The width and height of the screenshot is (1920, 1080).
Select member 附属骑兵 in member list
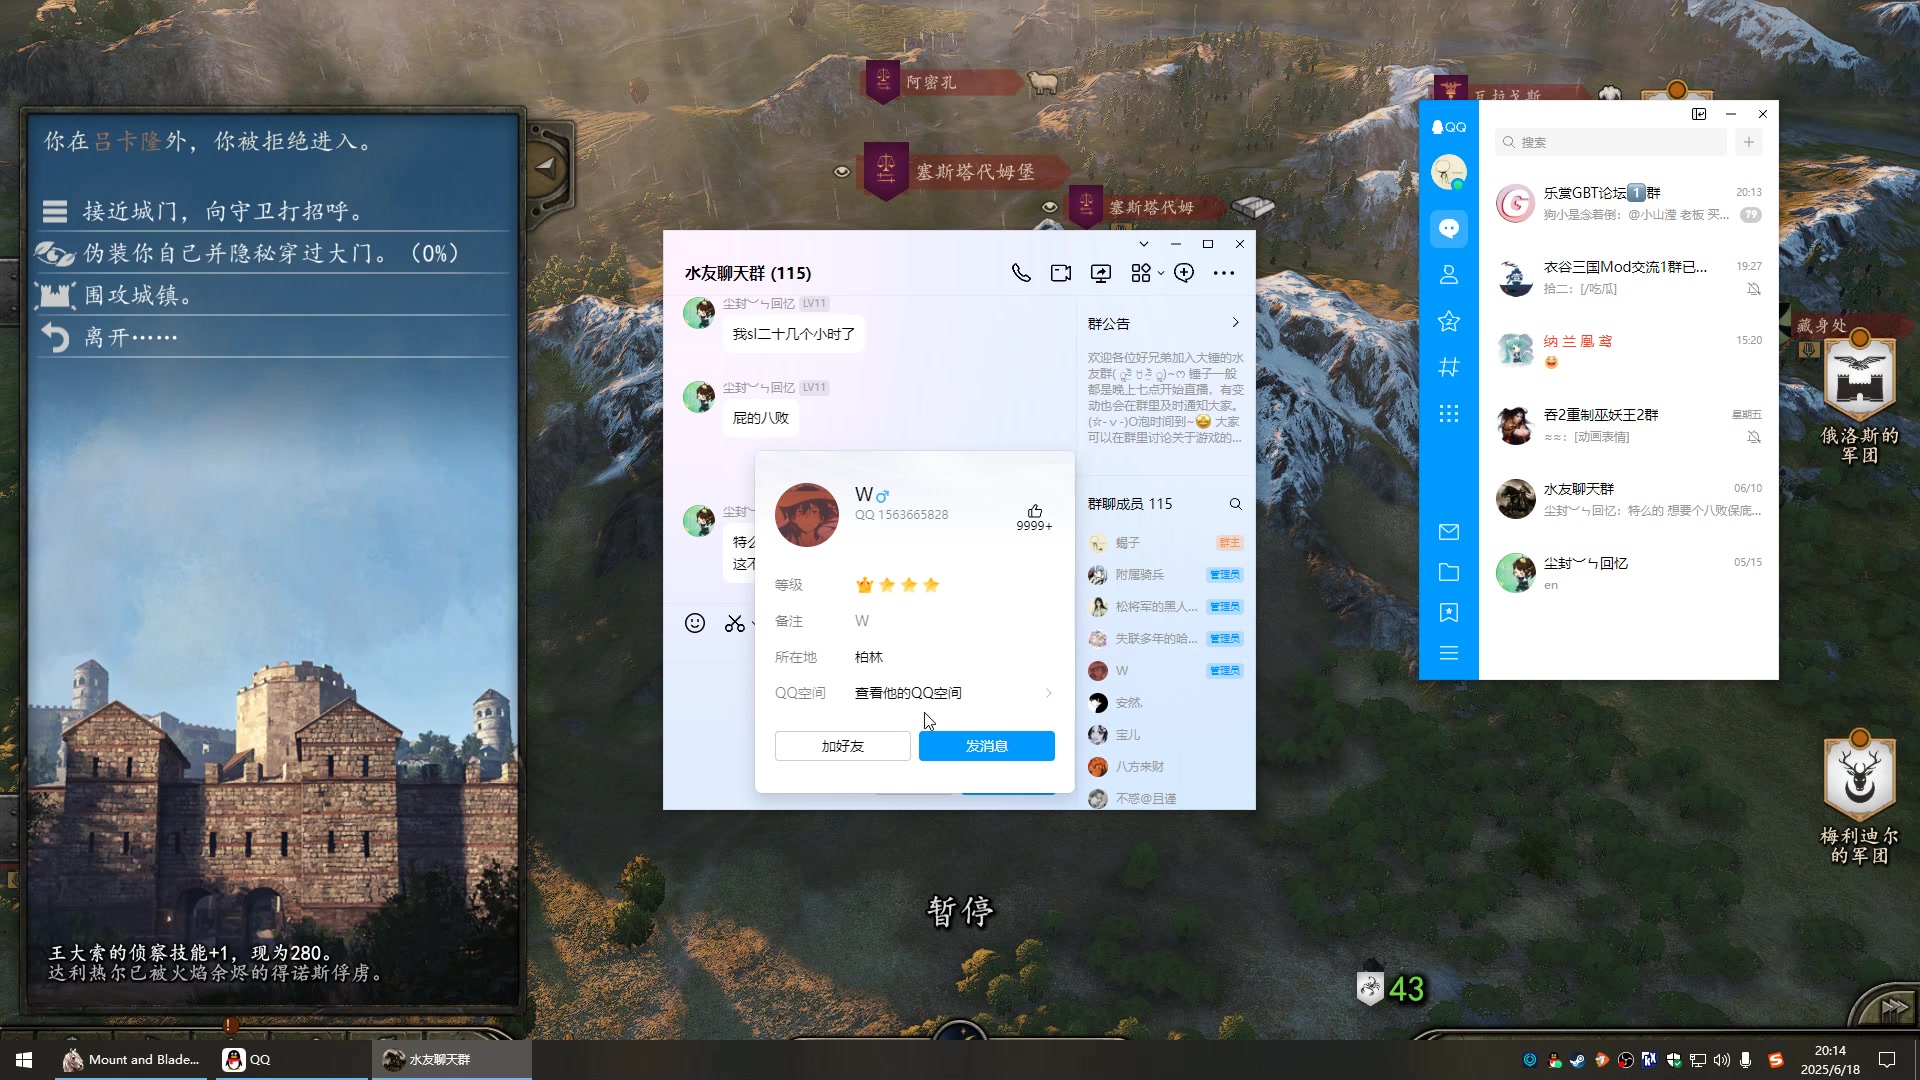(x=1165, y=575)
